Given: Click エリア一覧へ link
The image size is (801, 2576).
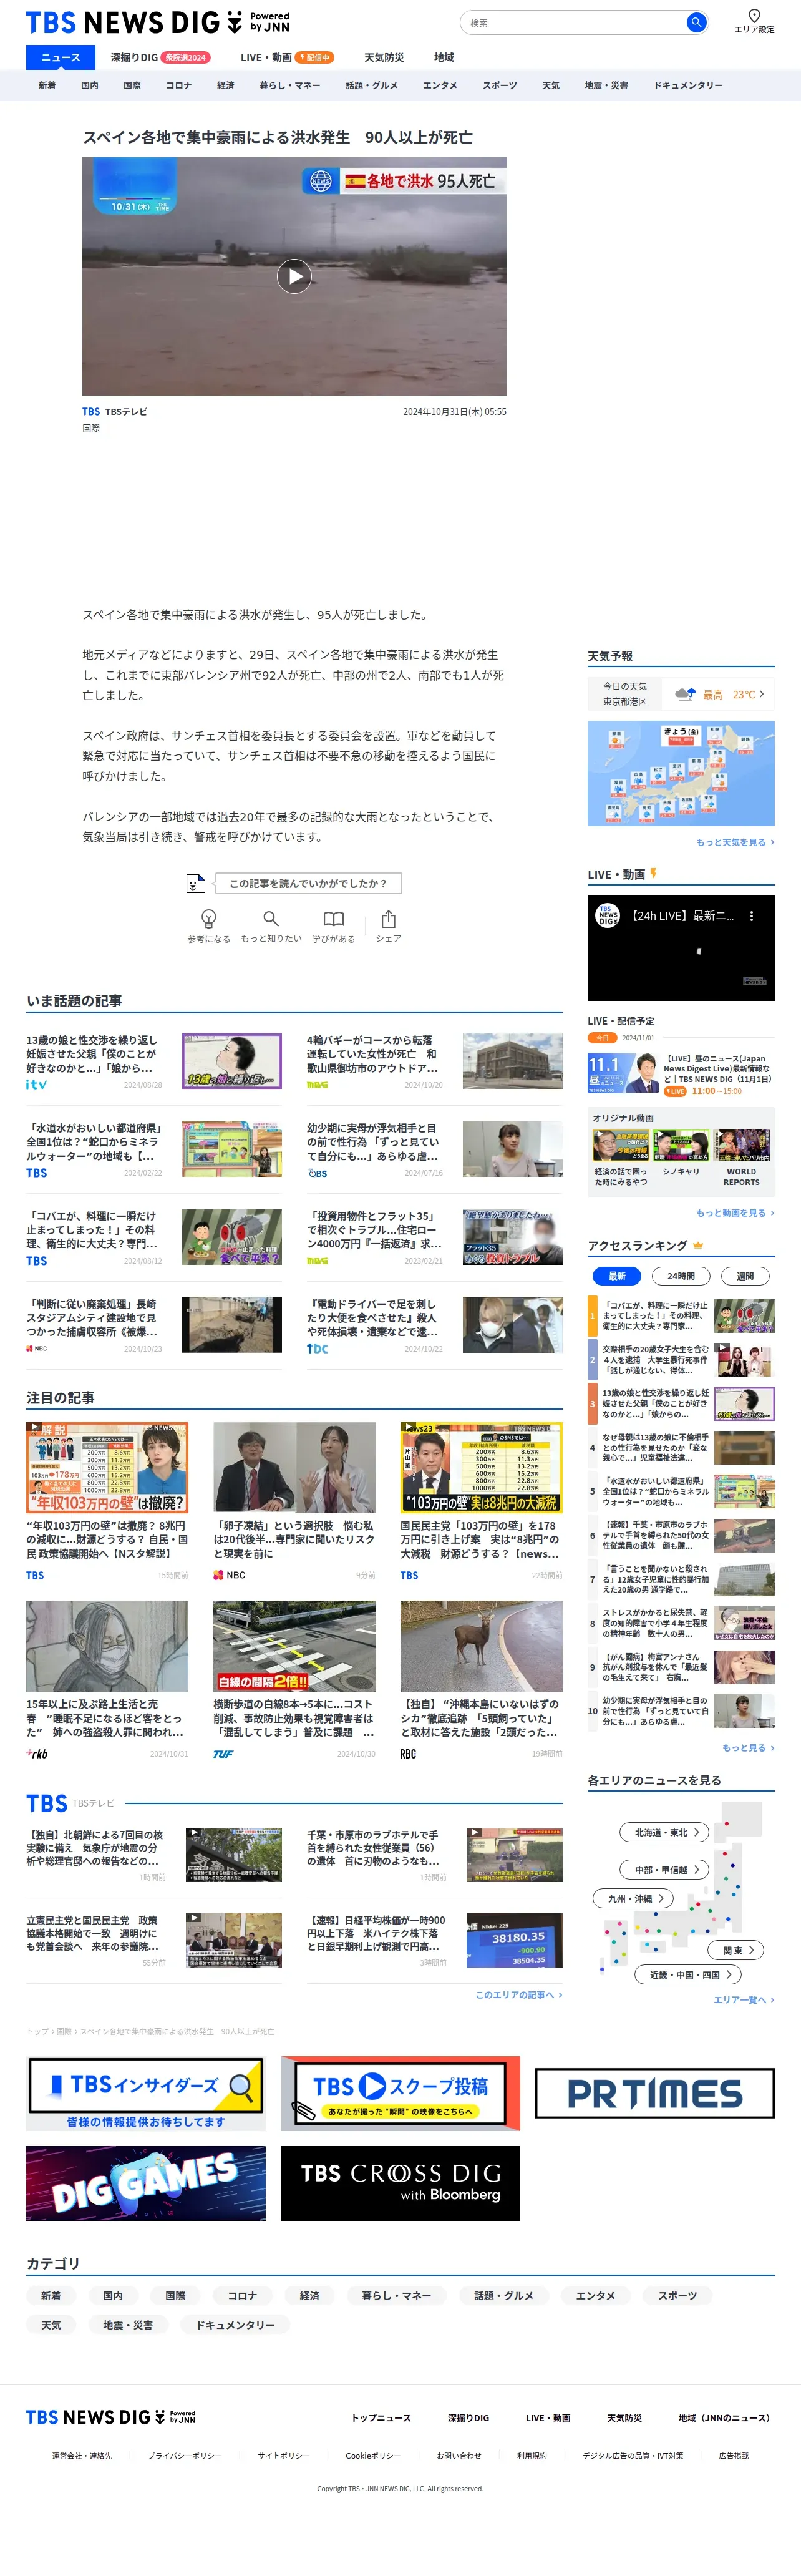Looking at the screenshot, I should point(743,2000).
